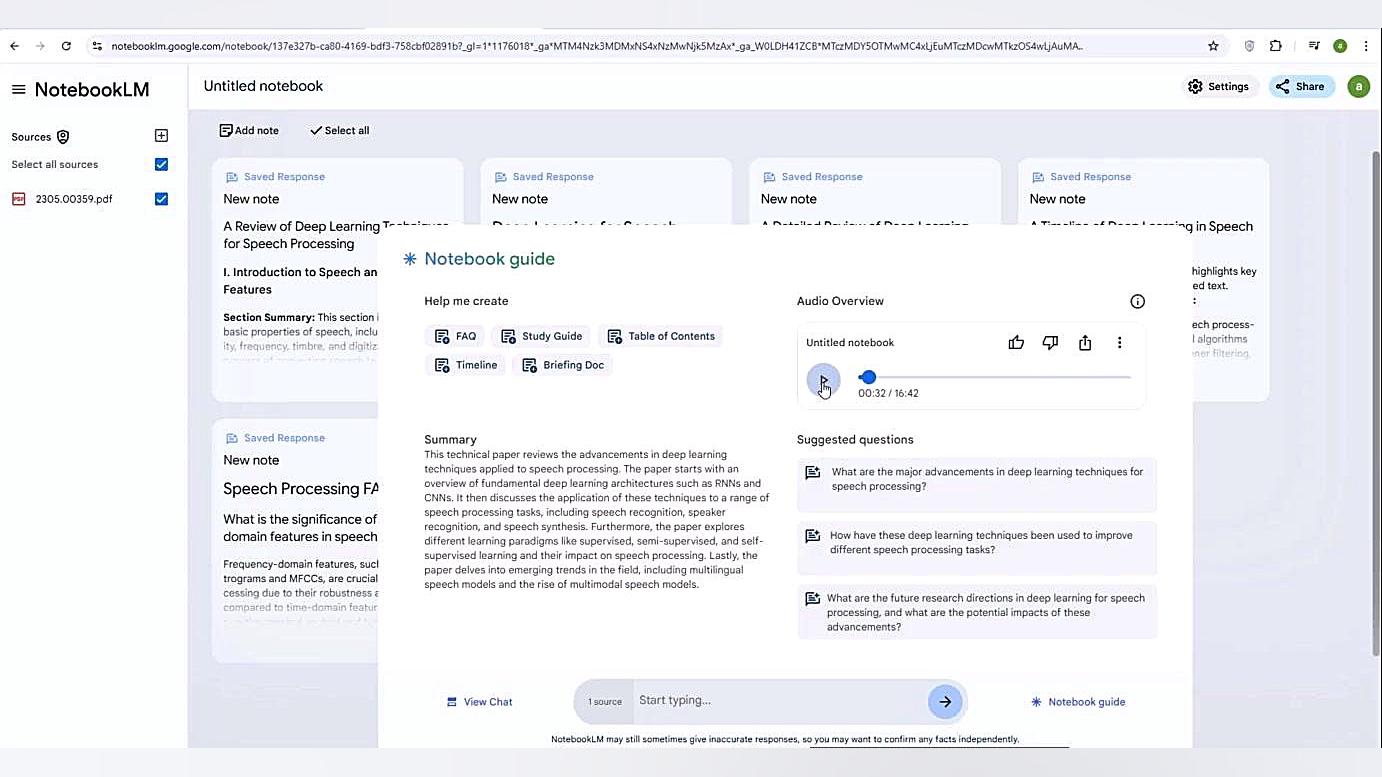The image size is (1382, 777).
Task: Share the notebook
Action: coord(1301,87)
